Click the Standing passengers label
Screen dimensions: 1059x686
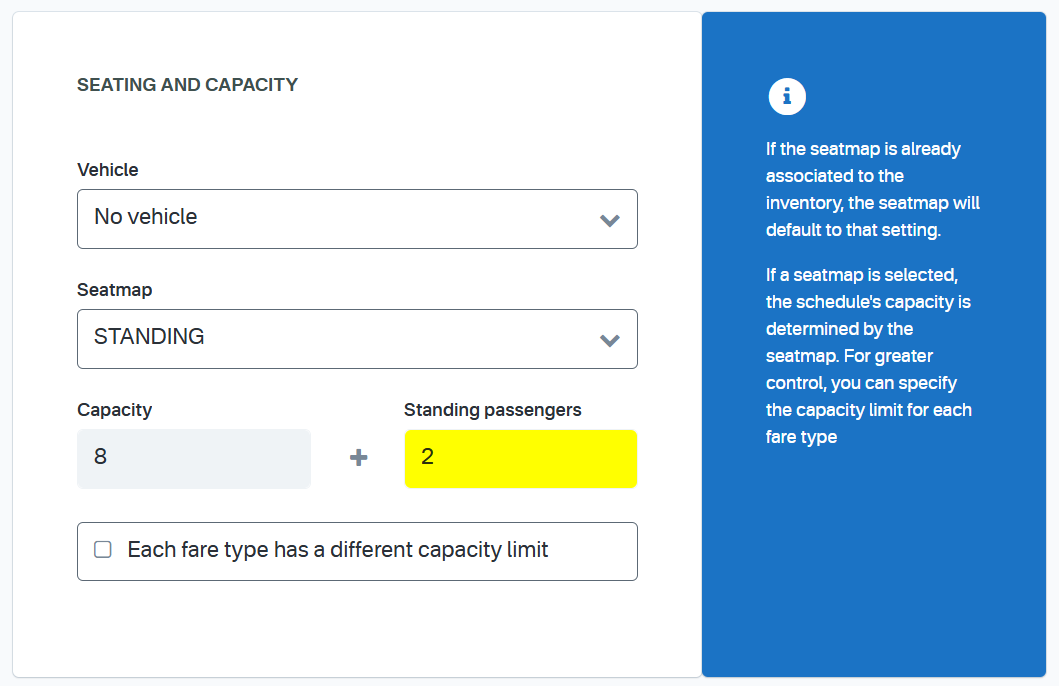click(492, 410)
